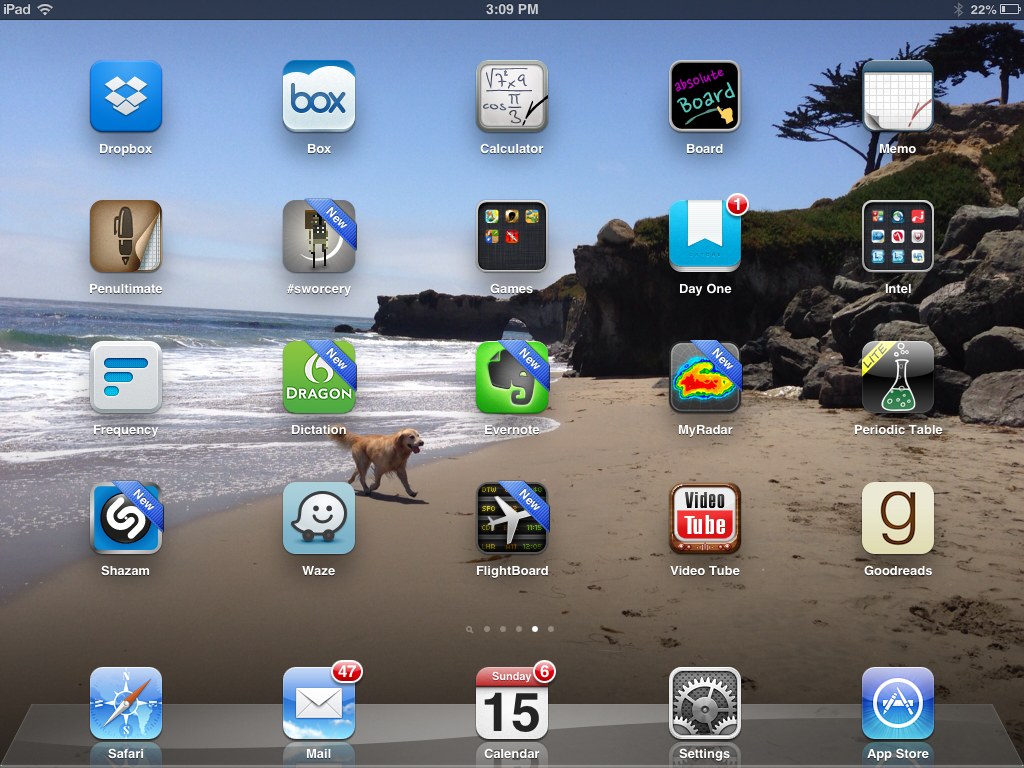
Task: Launch Dragon Dictation app
Action: point(318,378)
